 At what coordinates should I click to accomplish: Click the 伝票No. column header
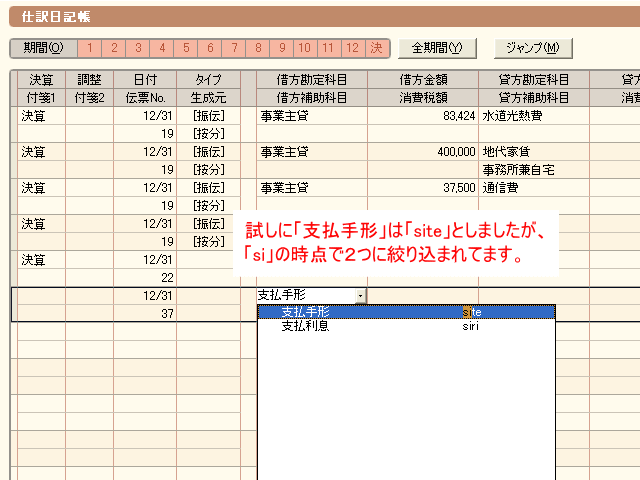(145, 98)
